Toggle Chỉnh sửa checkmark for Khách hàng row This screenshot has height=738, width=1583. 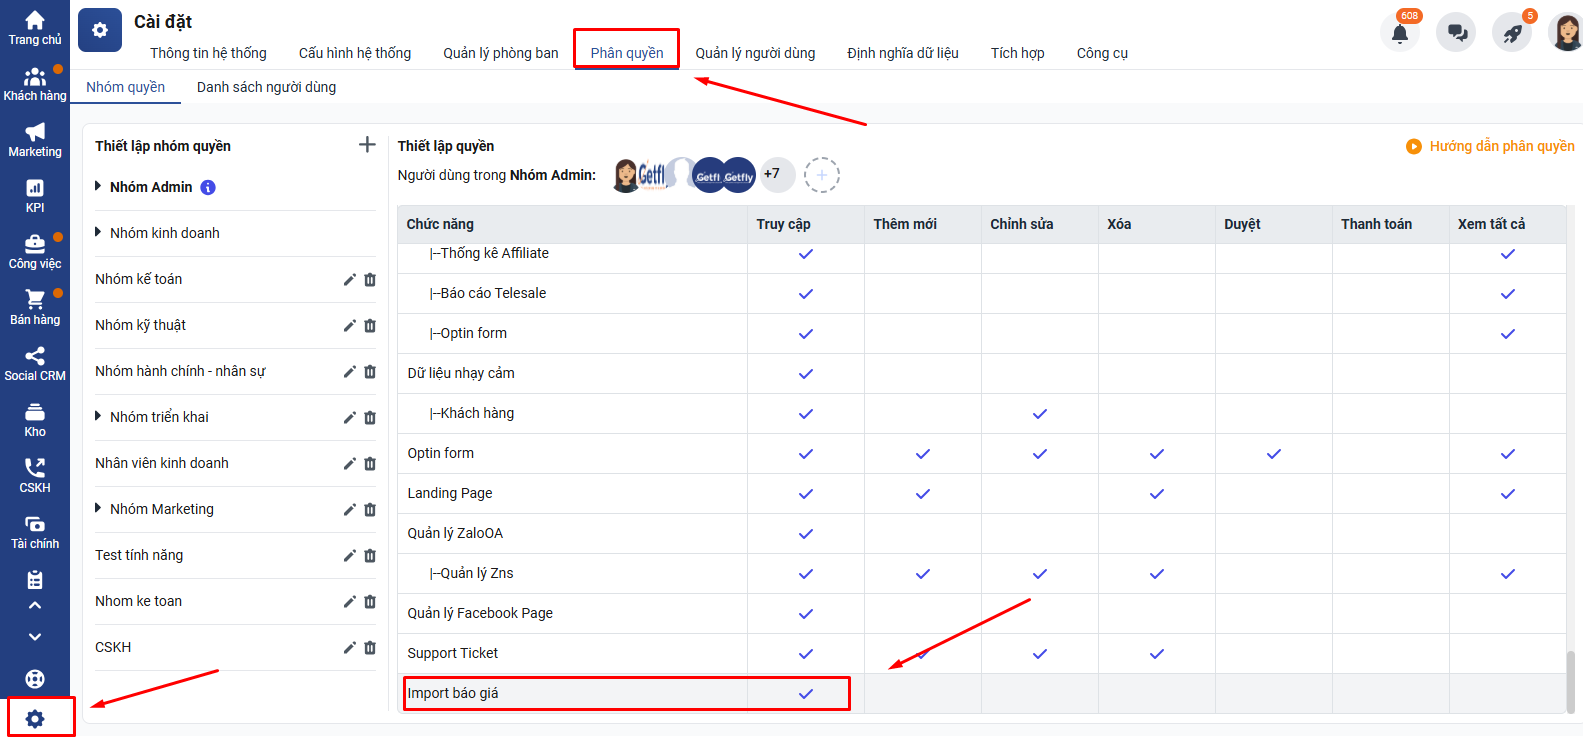[x=1039, y=414]
